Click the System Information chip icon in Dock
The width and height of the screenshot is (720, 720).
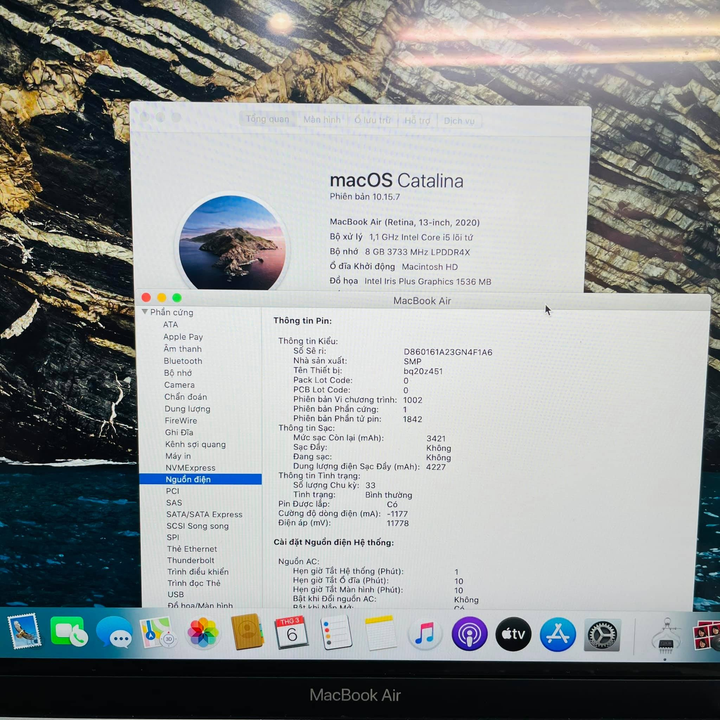(x=665, y=636)
